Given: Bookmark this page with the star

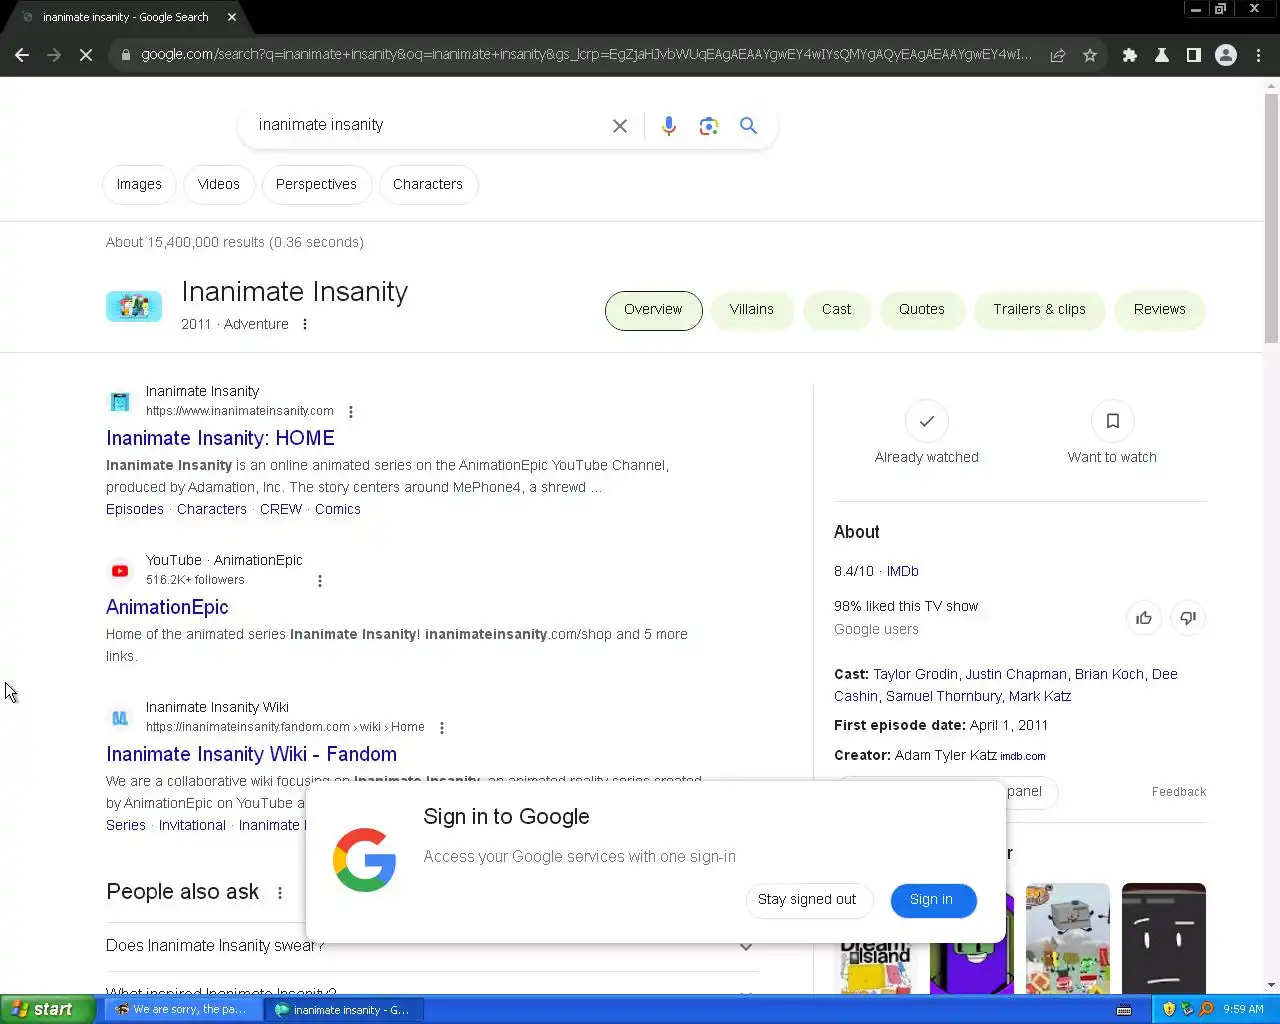Looking at the screenshot, I should pyautogui.click(x=1090, y=55).
